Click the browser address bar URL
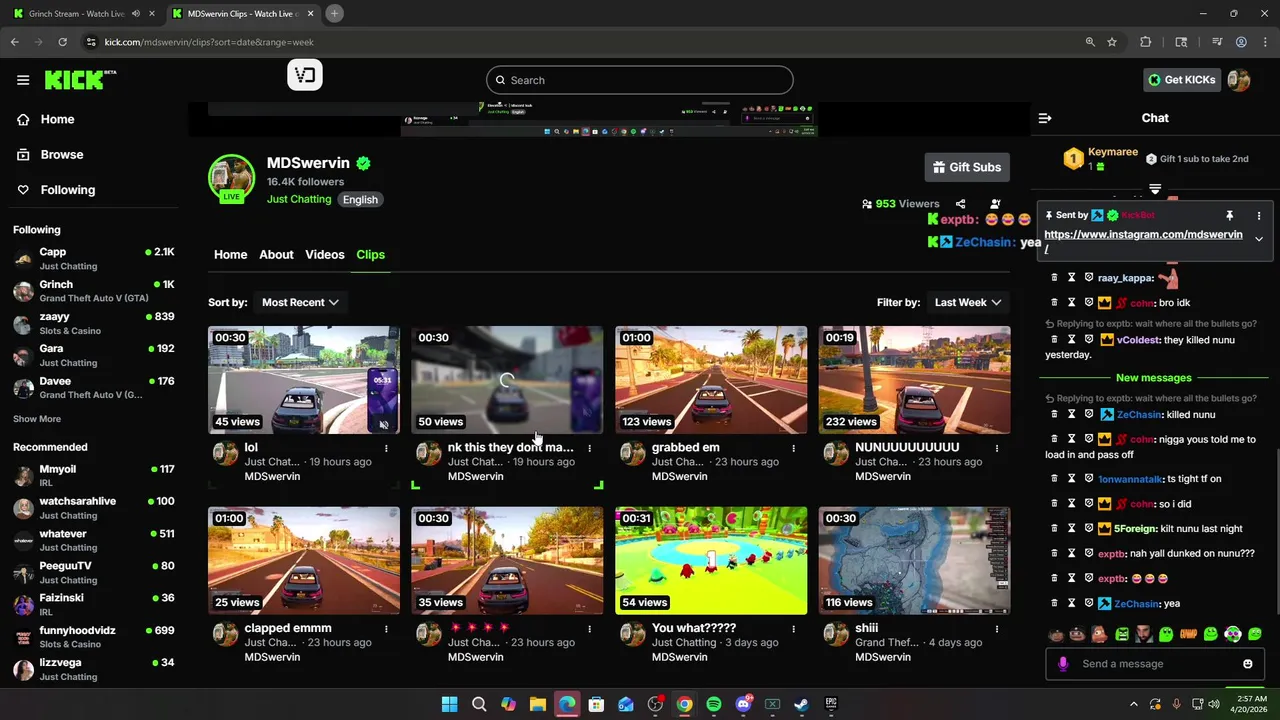The image size is (1280, 720). tap(209, 42)
